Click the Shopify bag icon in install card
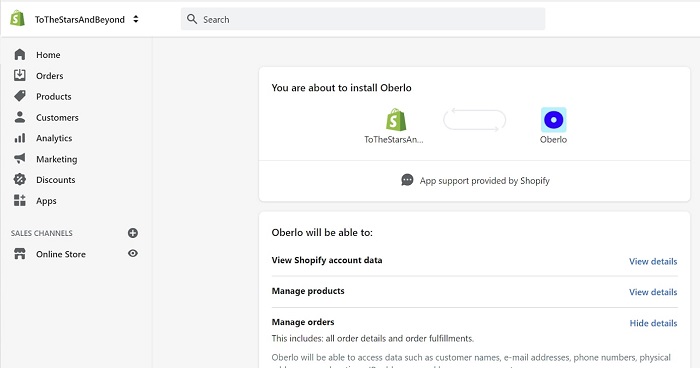 (x=396, y=120)
